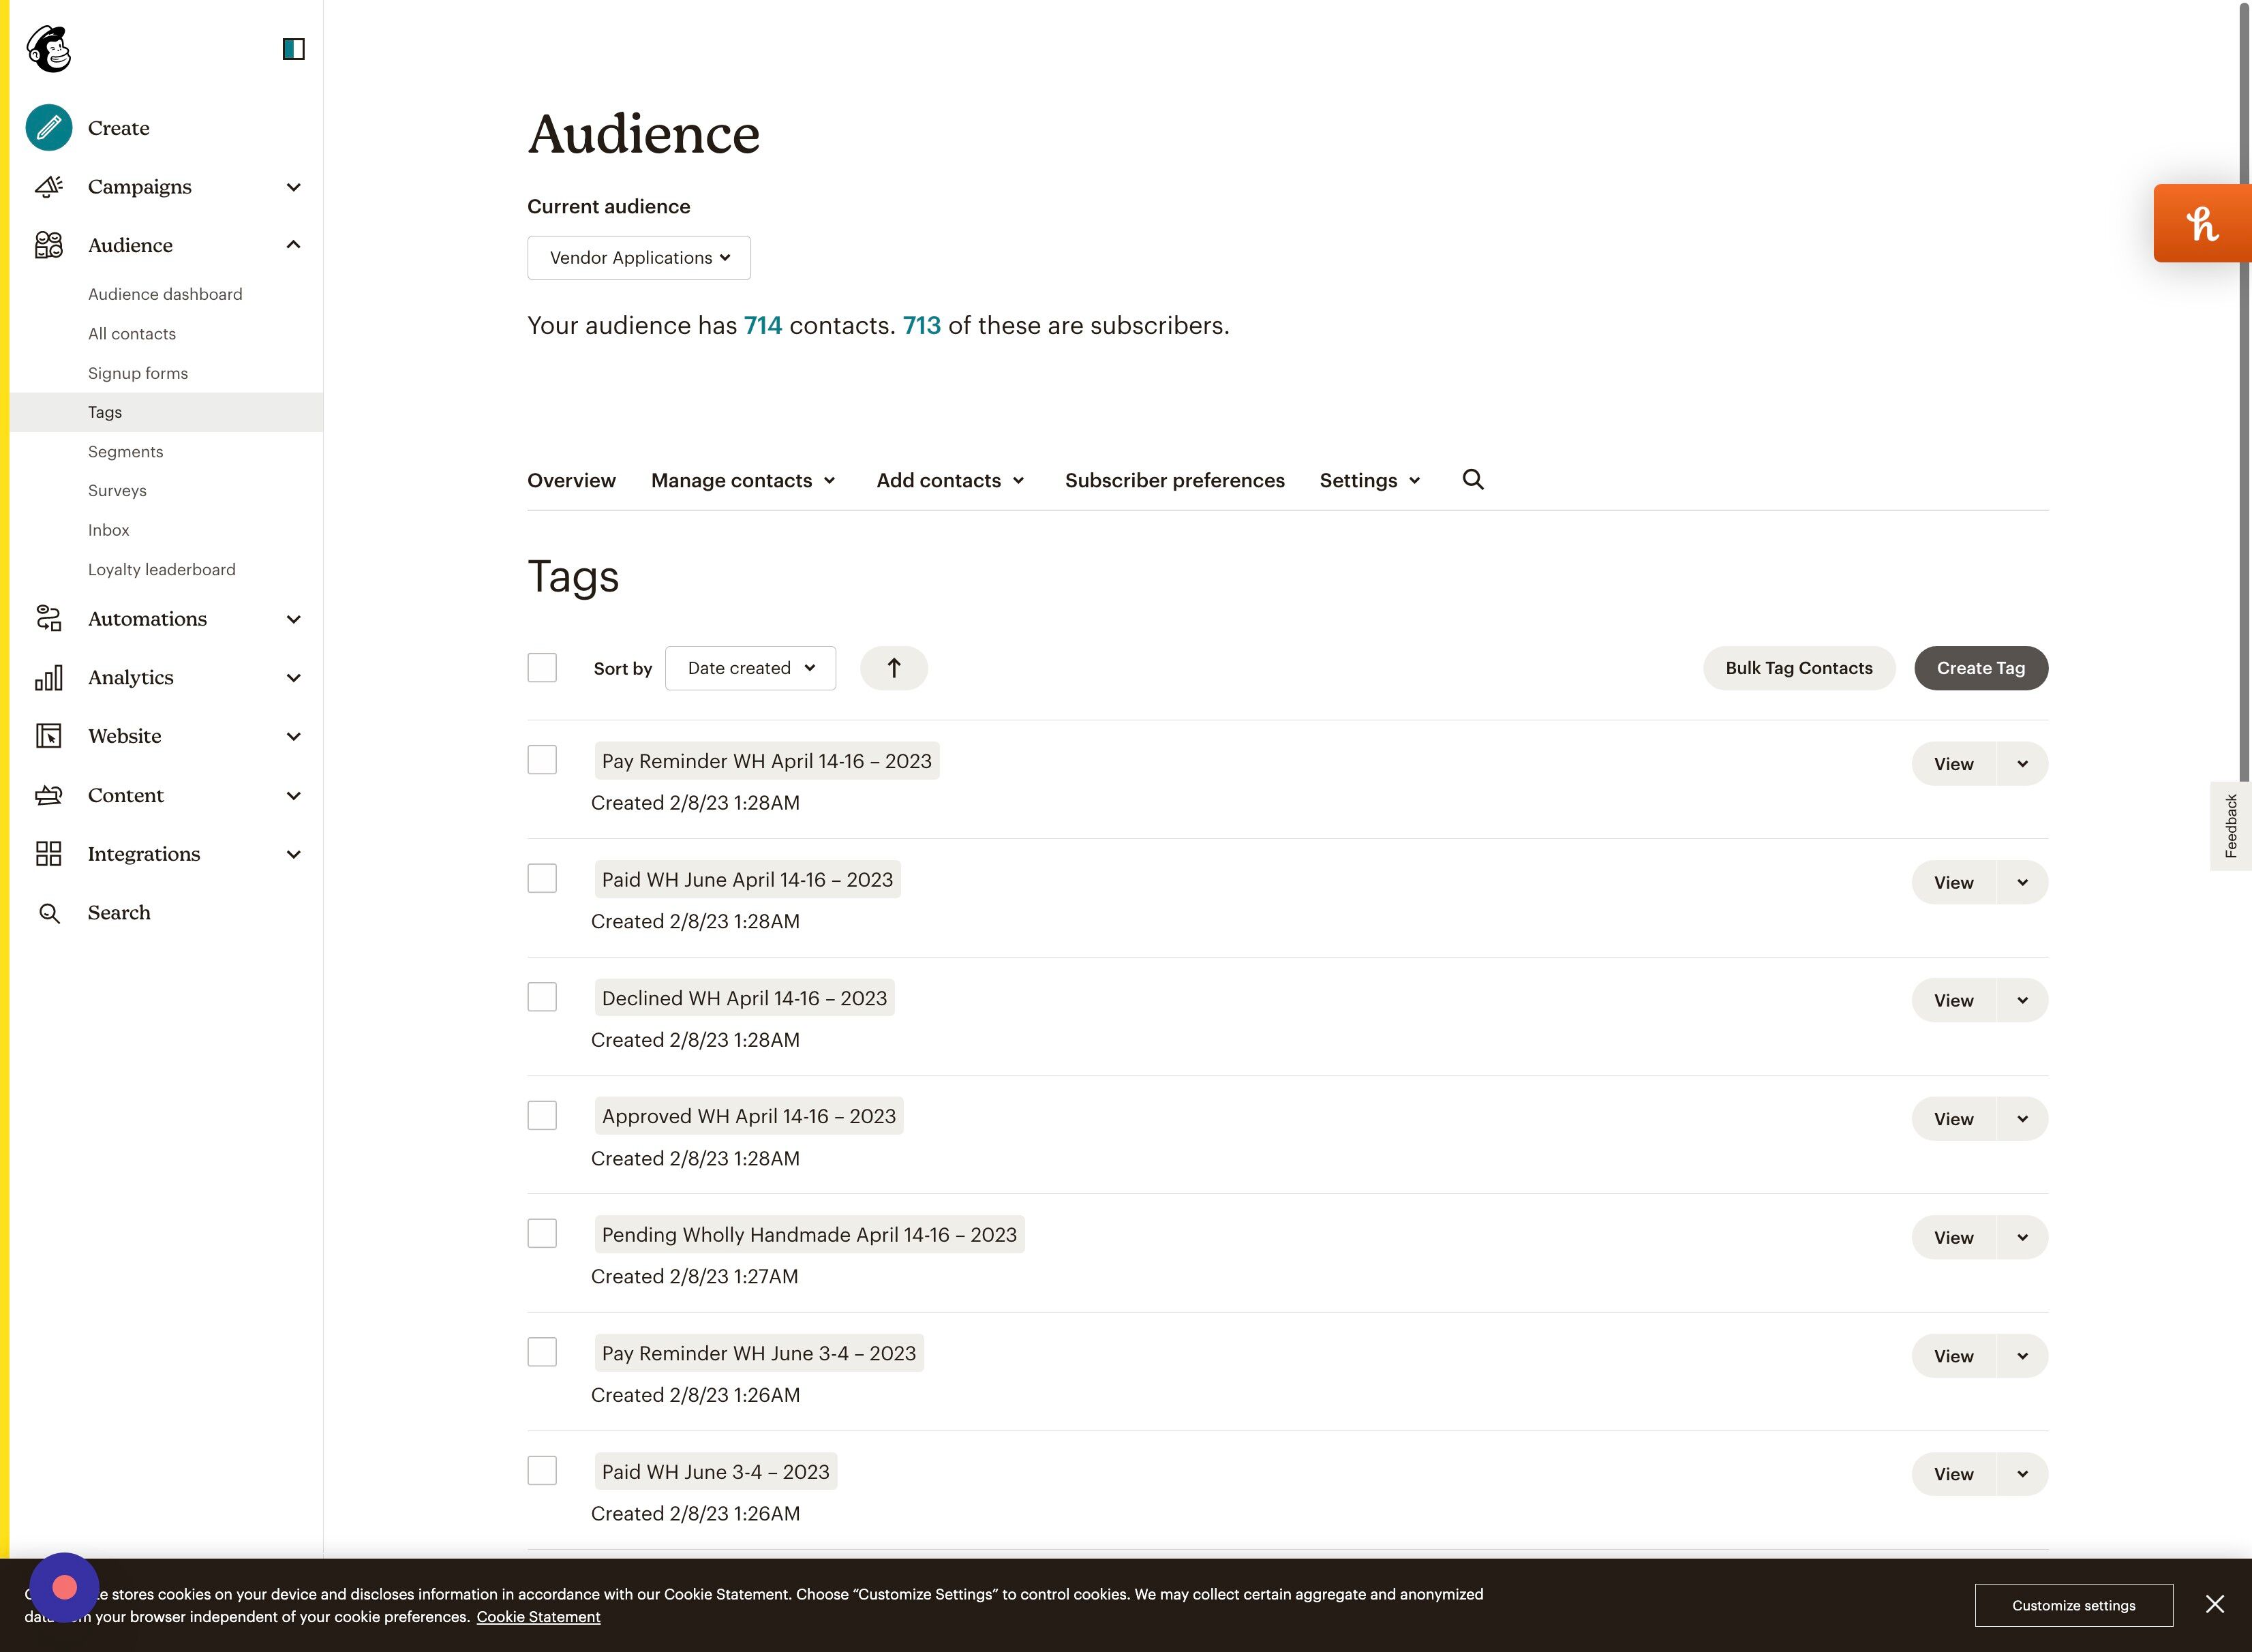Check the Pay Reminder WH April 14-16 checkbox
Viewport: 2252px width, 1652px height.
coord(541,760)
